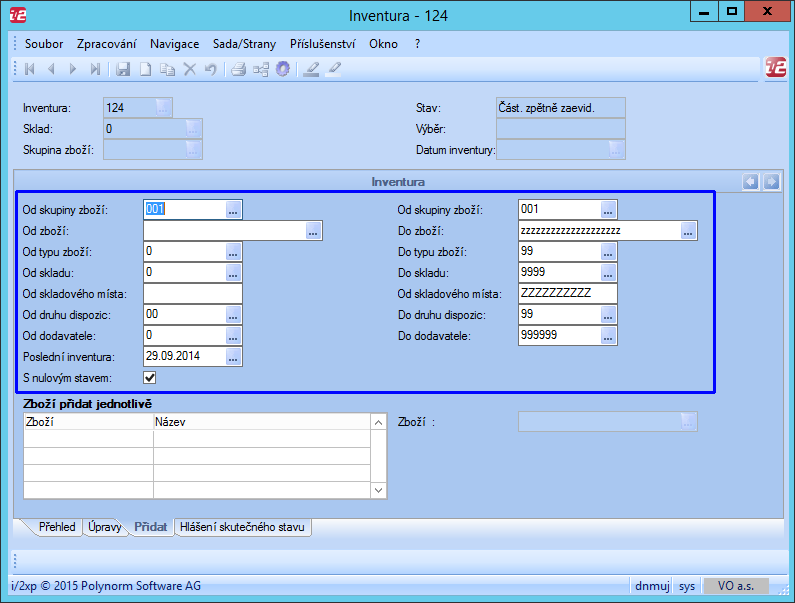The height and width of the screenshot is (603, 795).
Task: Open the Soubor menu
Action: 44,44
